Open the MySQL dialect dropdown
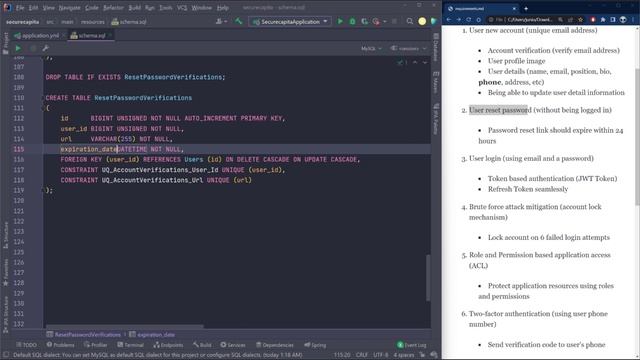The height and width of the screenshot is (360, 640). click(x=371, y=48)
